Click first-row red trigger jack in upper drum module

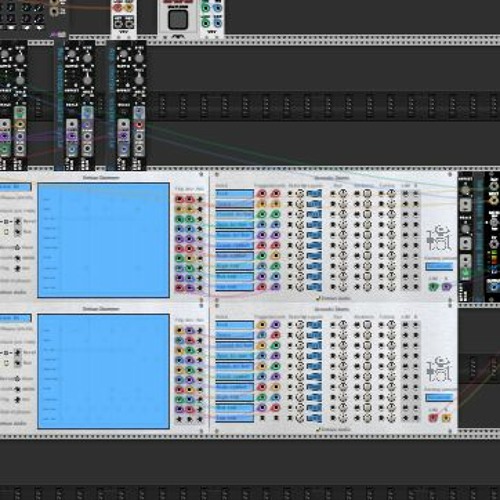pyautogui.click(x=262, y=193)
